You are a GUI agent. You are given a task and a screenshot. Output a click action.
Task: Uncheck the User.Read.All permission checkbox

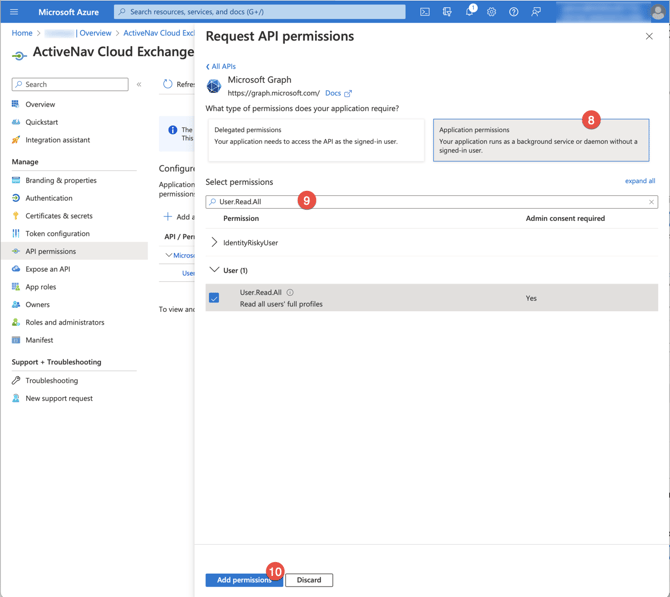point(214,298)
